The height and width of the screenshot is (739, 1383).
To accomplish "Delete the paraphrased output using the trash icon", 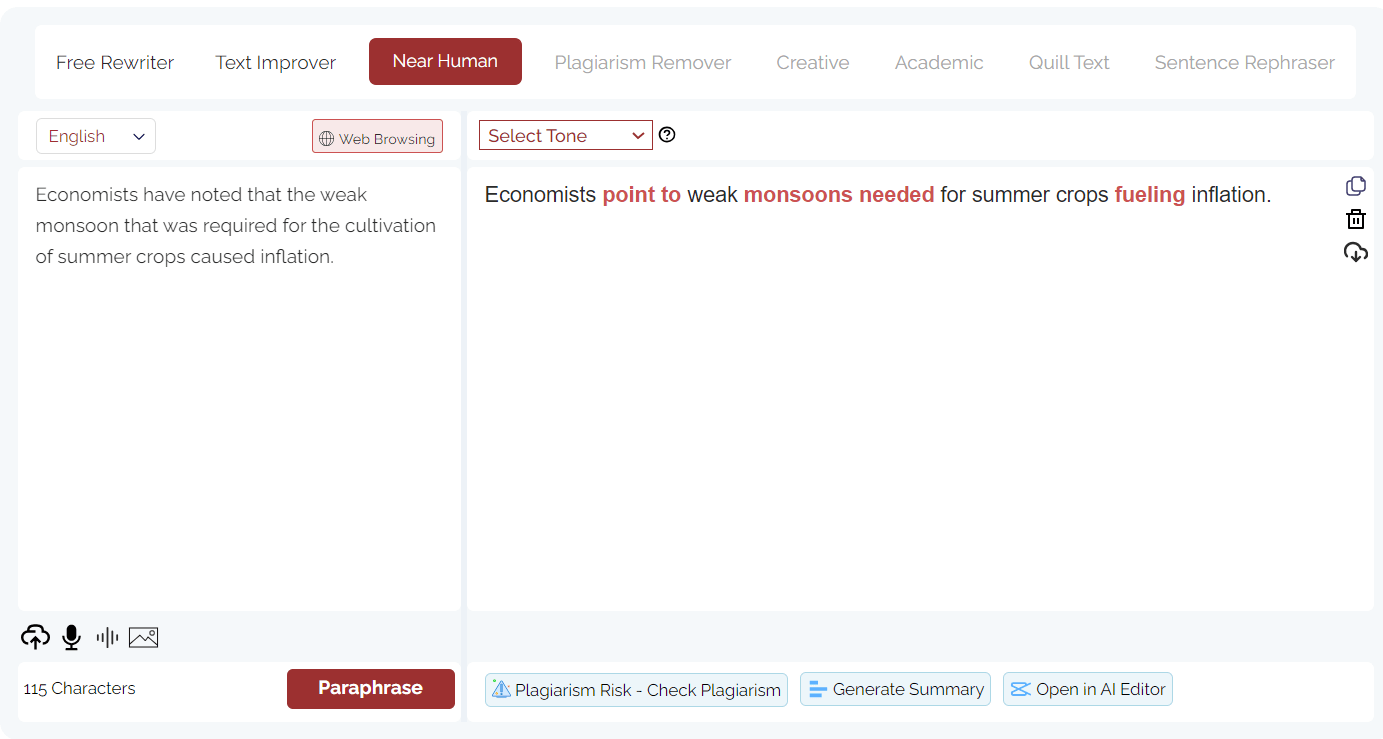I will 1355,218.
